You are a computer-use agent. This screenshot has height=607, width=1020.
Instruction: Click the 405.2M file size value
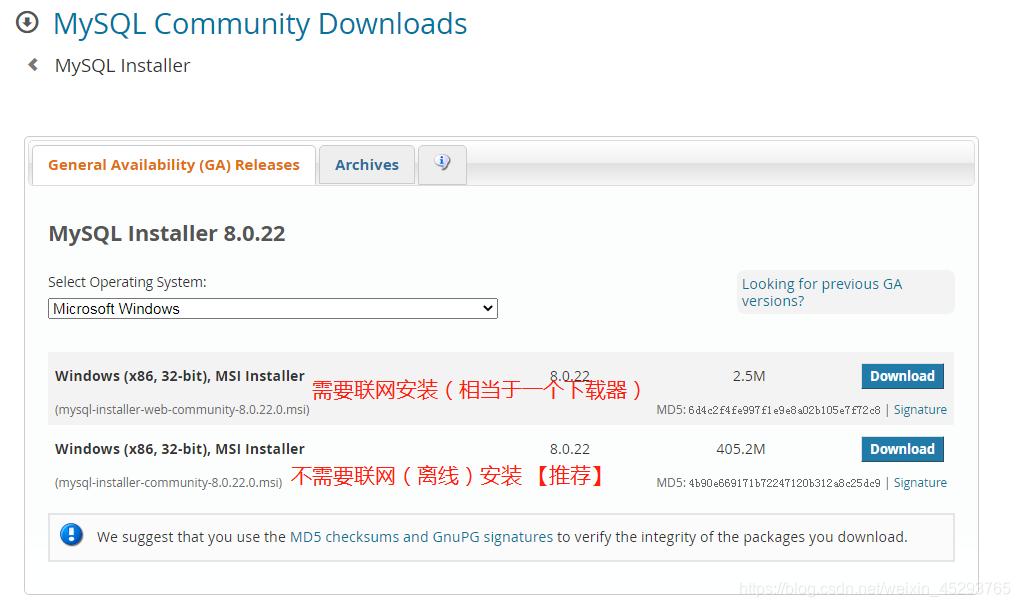coord(740,449)
